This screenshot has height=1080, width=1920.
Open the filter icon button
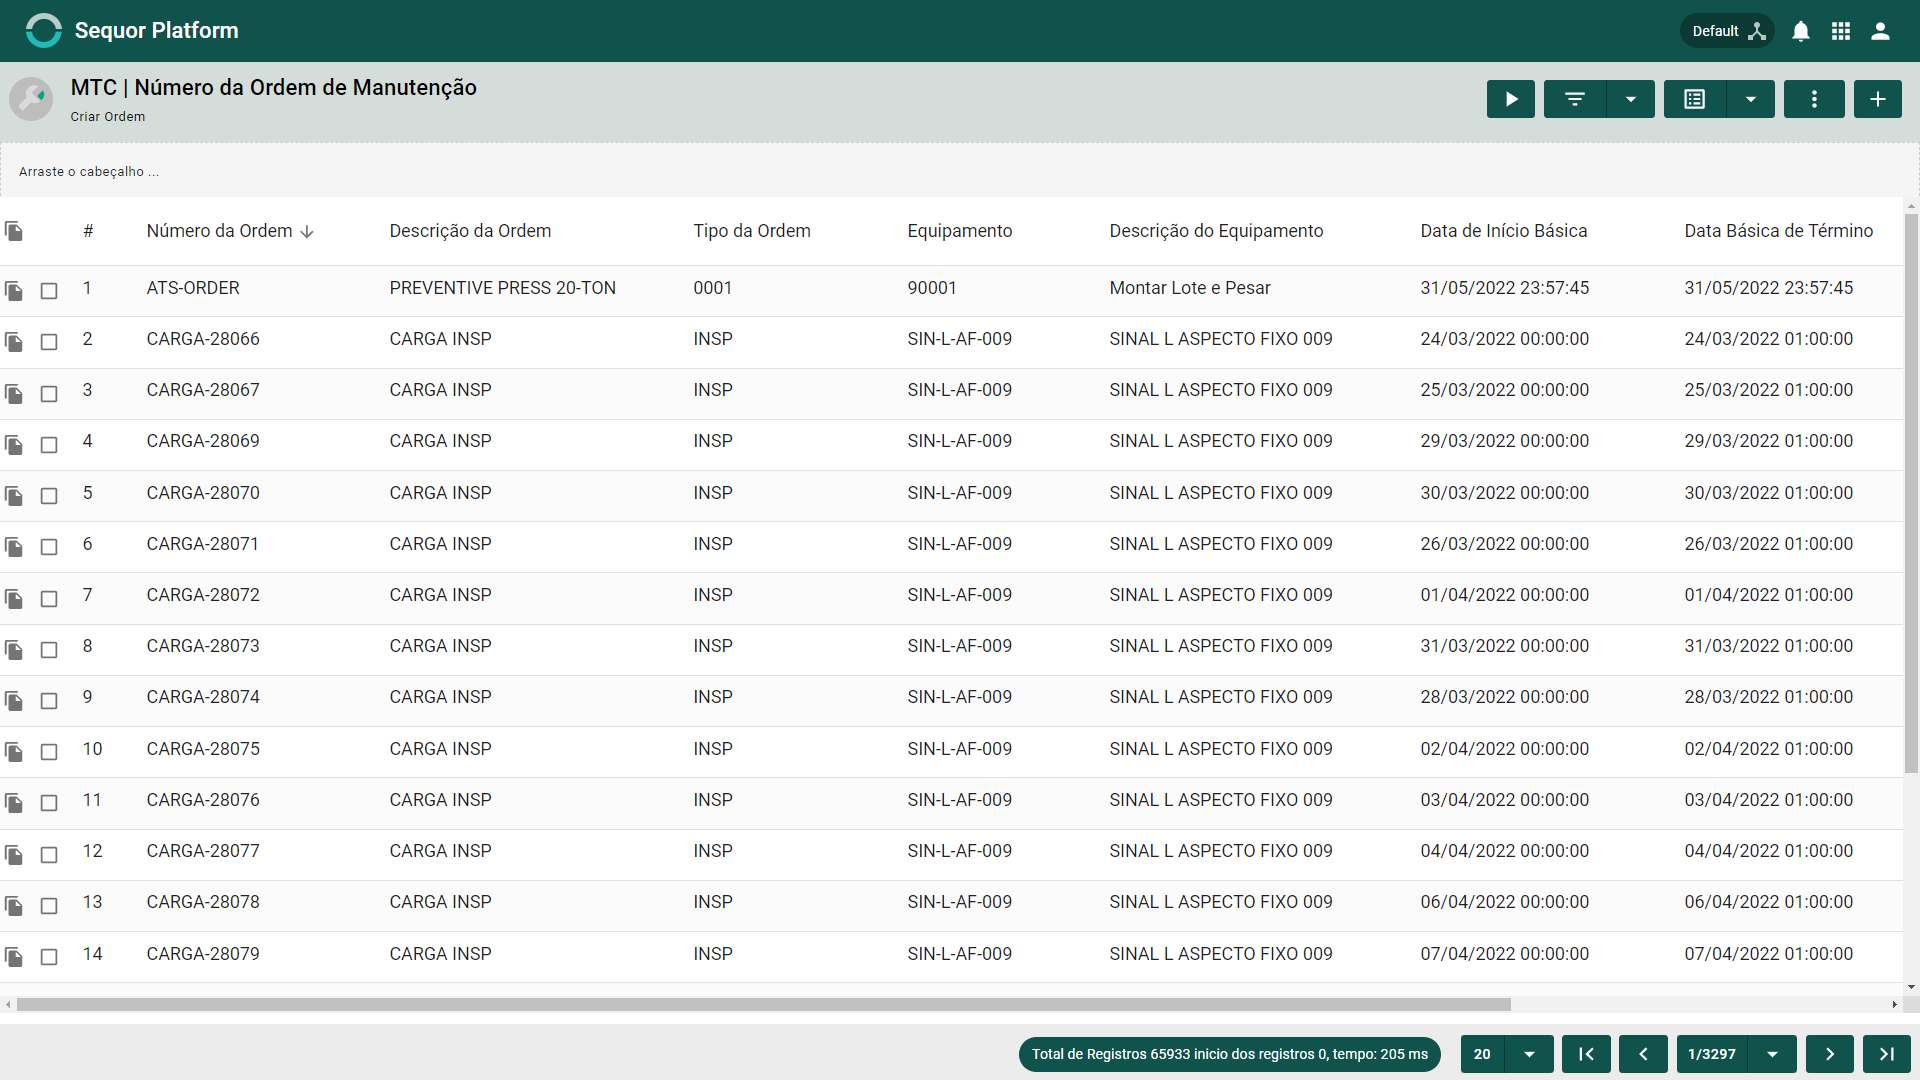pyautogui.click(x=1575, y=99)
